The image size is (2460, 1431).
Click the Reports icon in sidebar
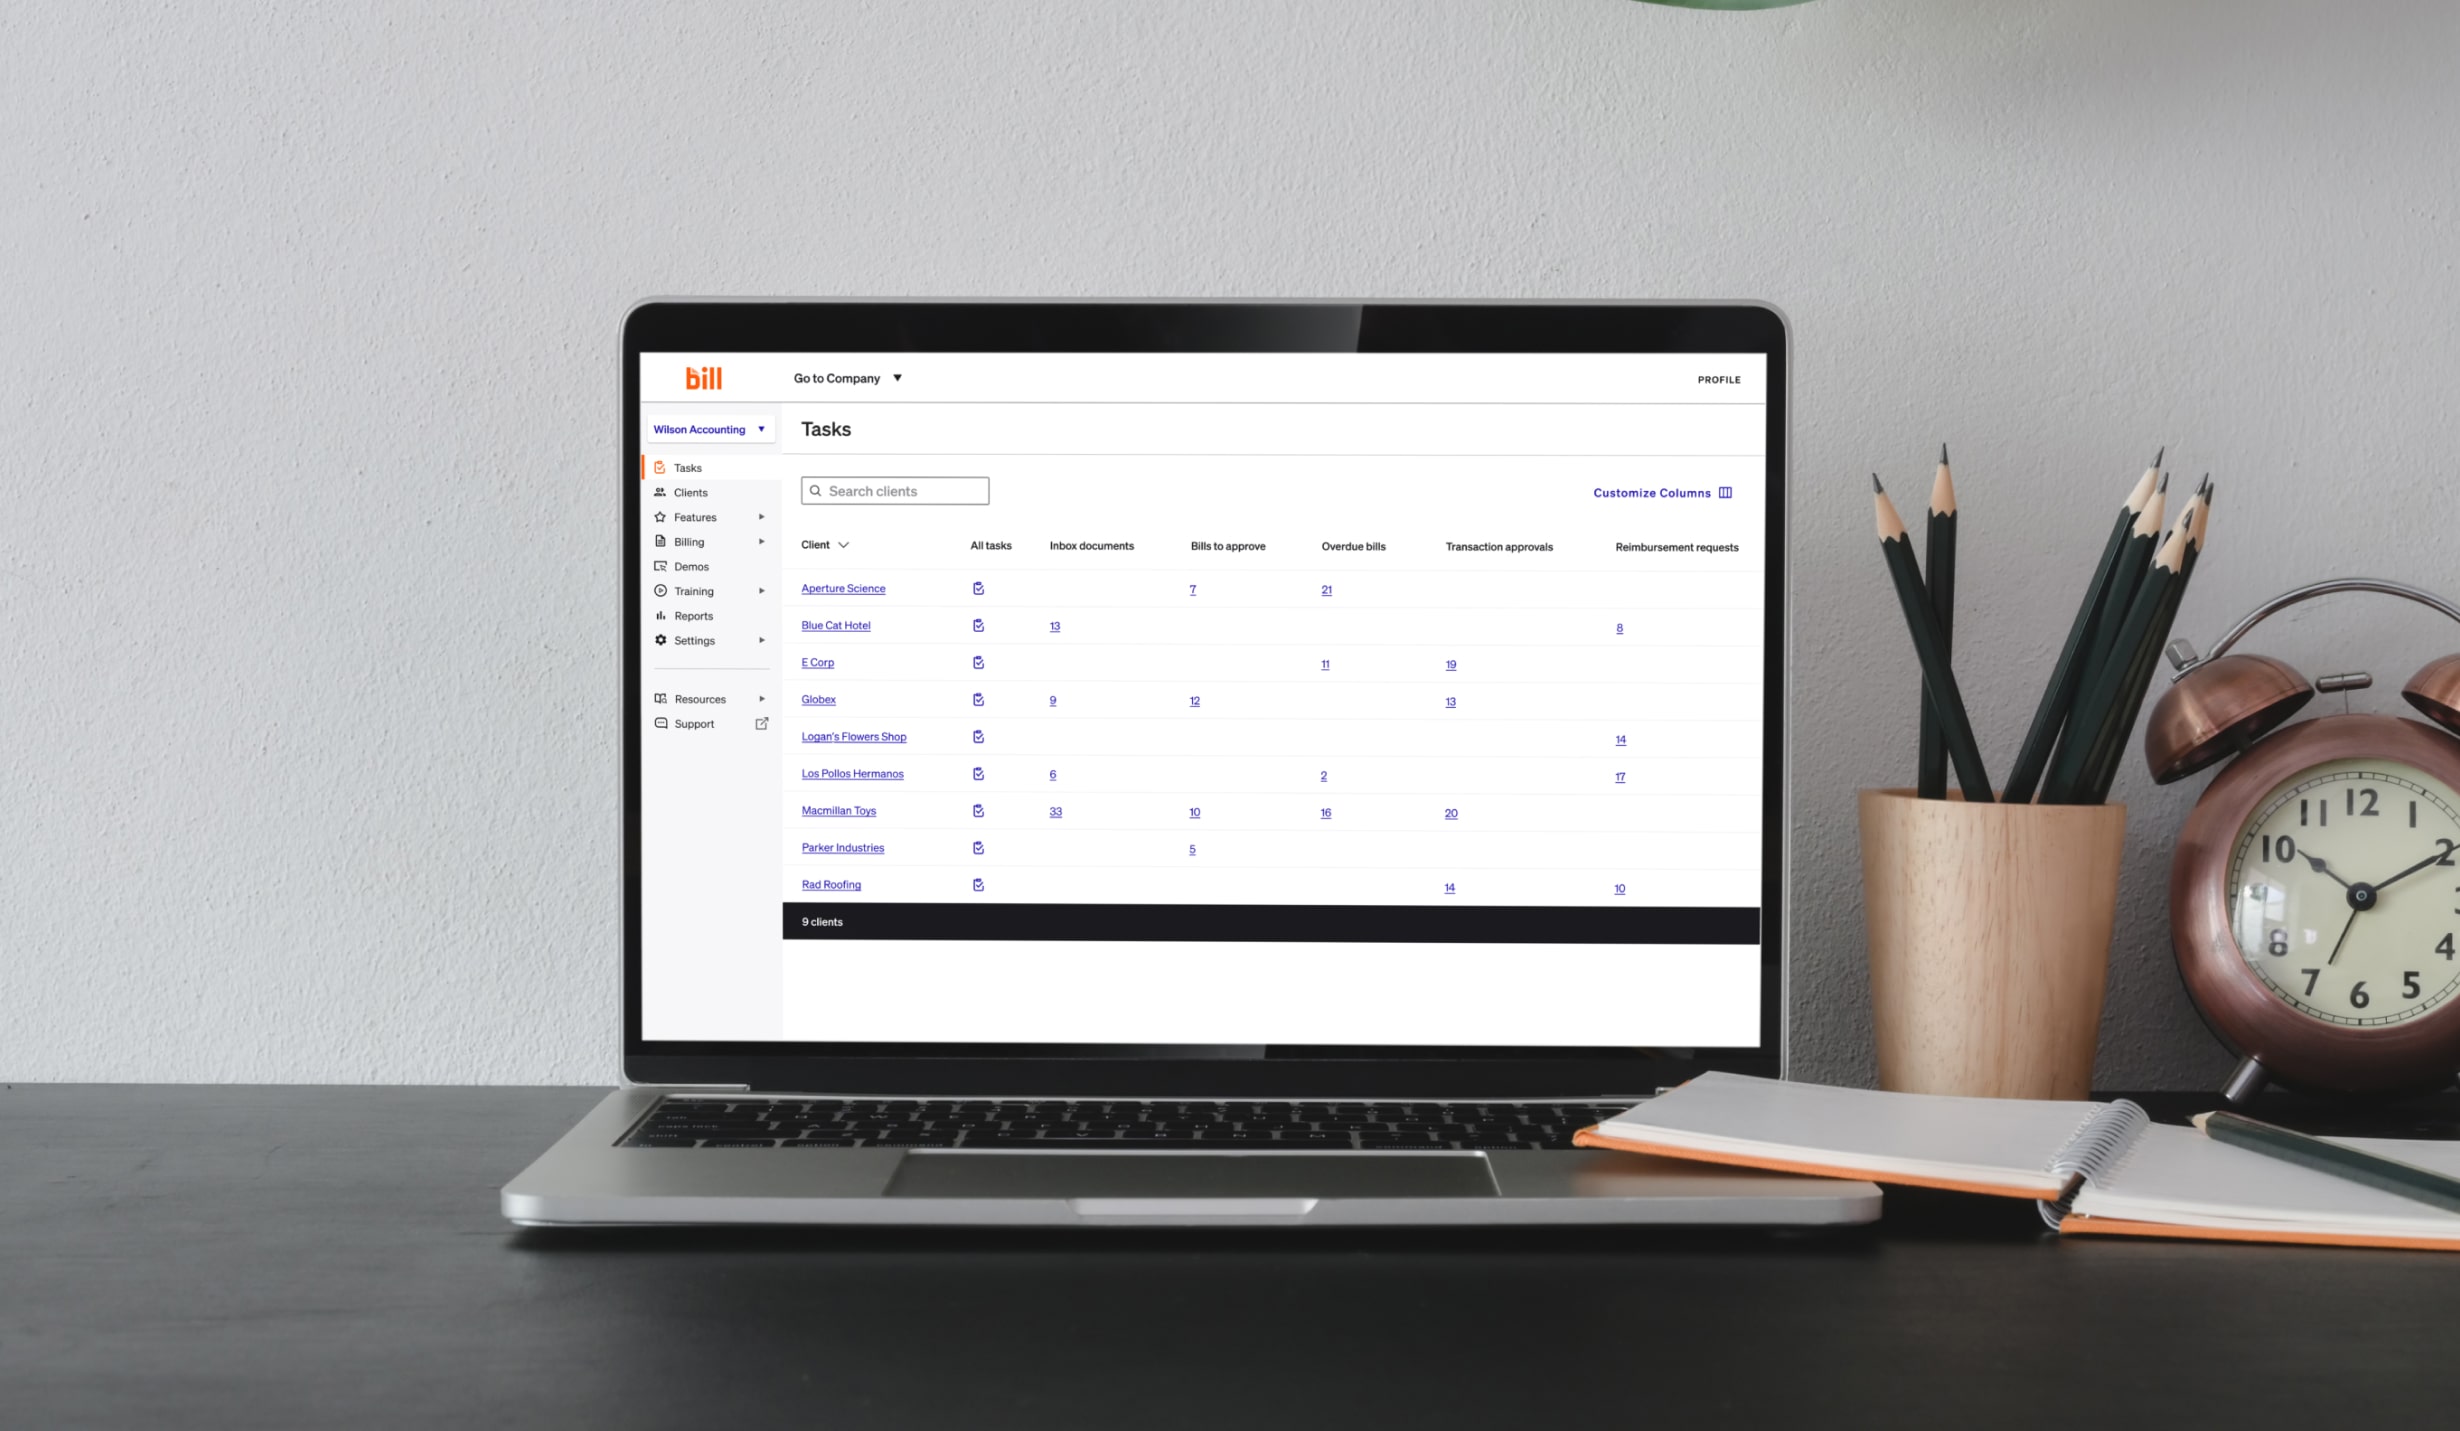pos(661,615)
